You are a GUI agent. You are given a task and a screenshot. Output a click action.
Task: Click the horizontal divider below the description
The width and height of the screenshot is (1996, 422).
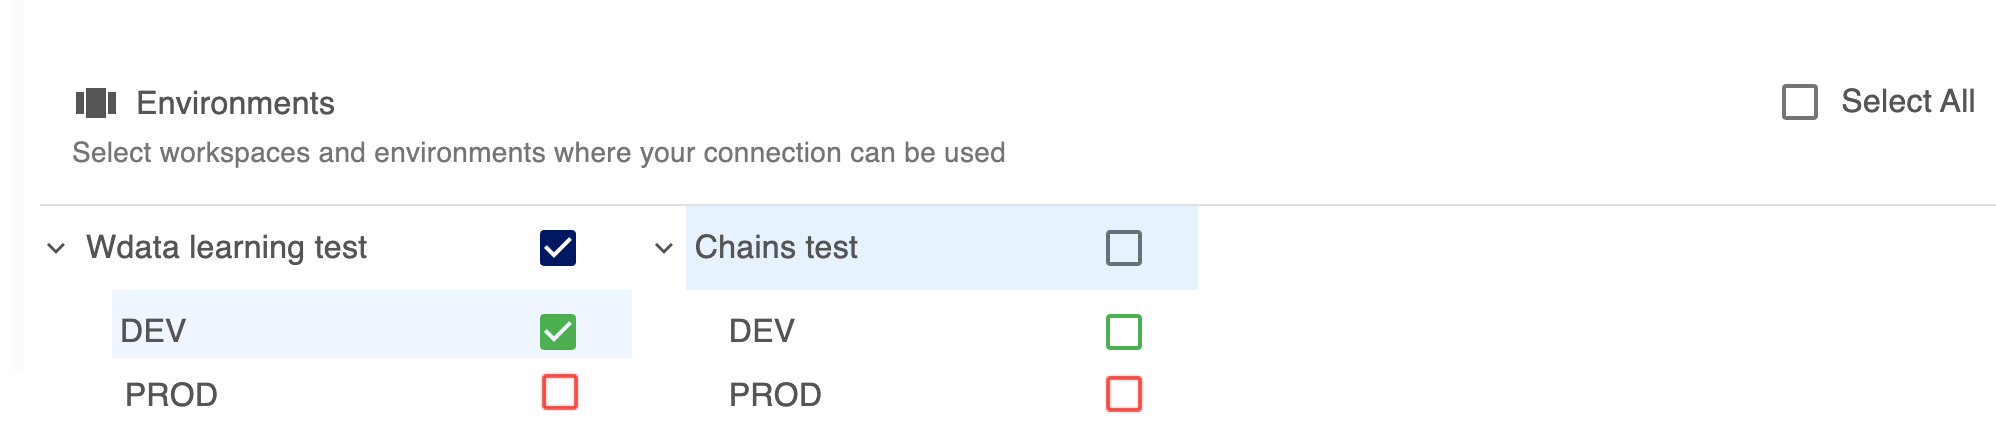pos(1018,205)
